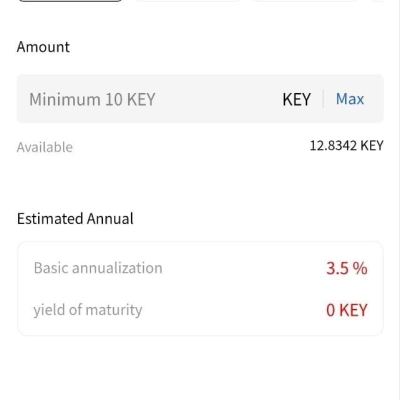
Task: Select the dark-outlined option at top edge
Action: [x=70, y=1]
